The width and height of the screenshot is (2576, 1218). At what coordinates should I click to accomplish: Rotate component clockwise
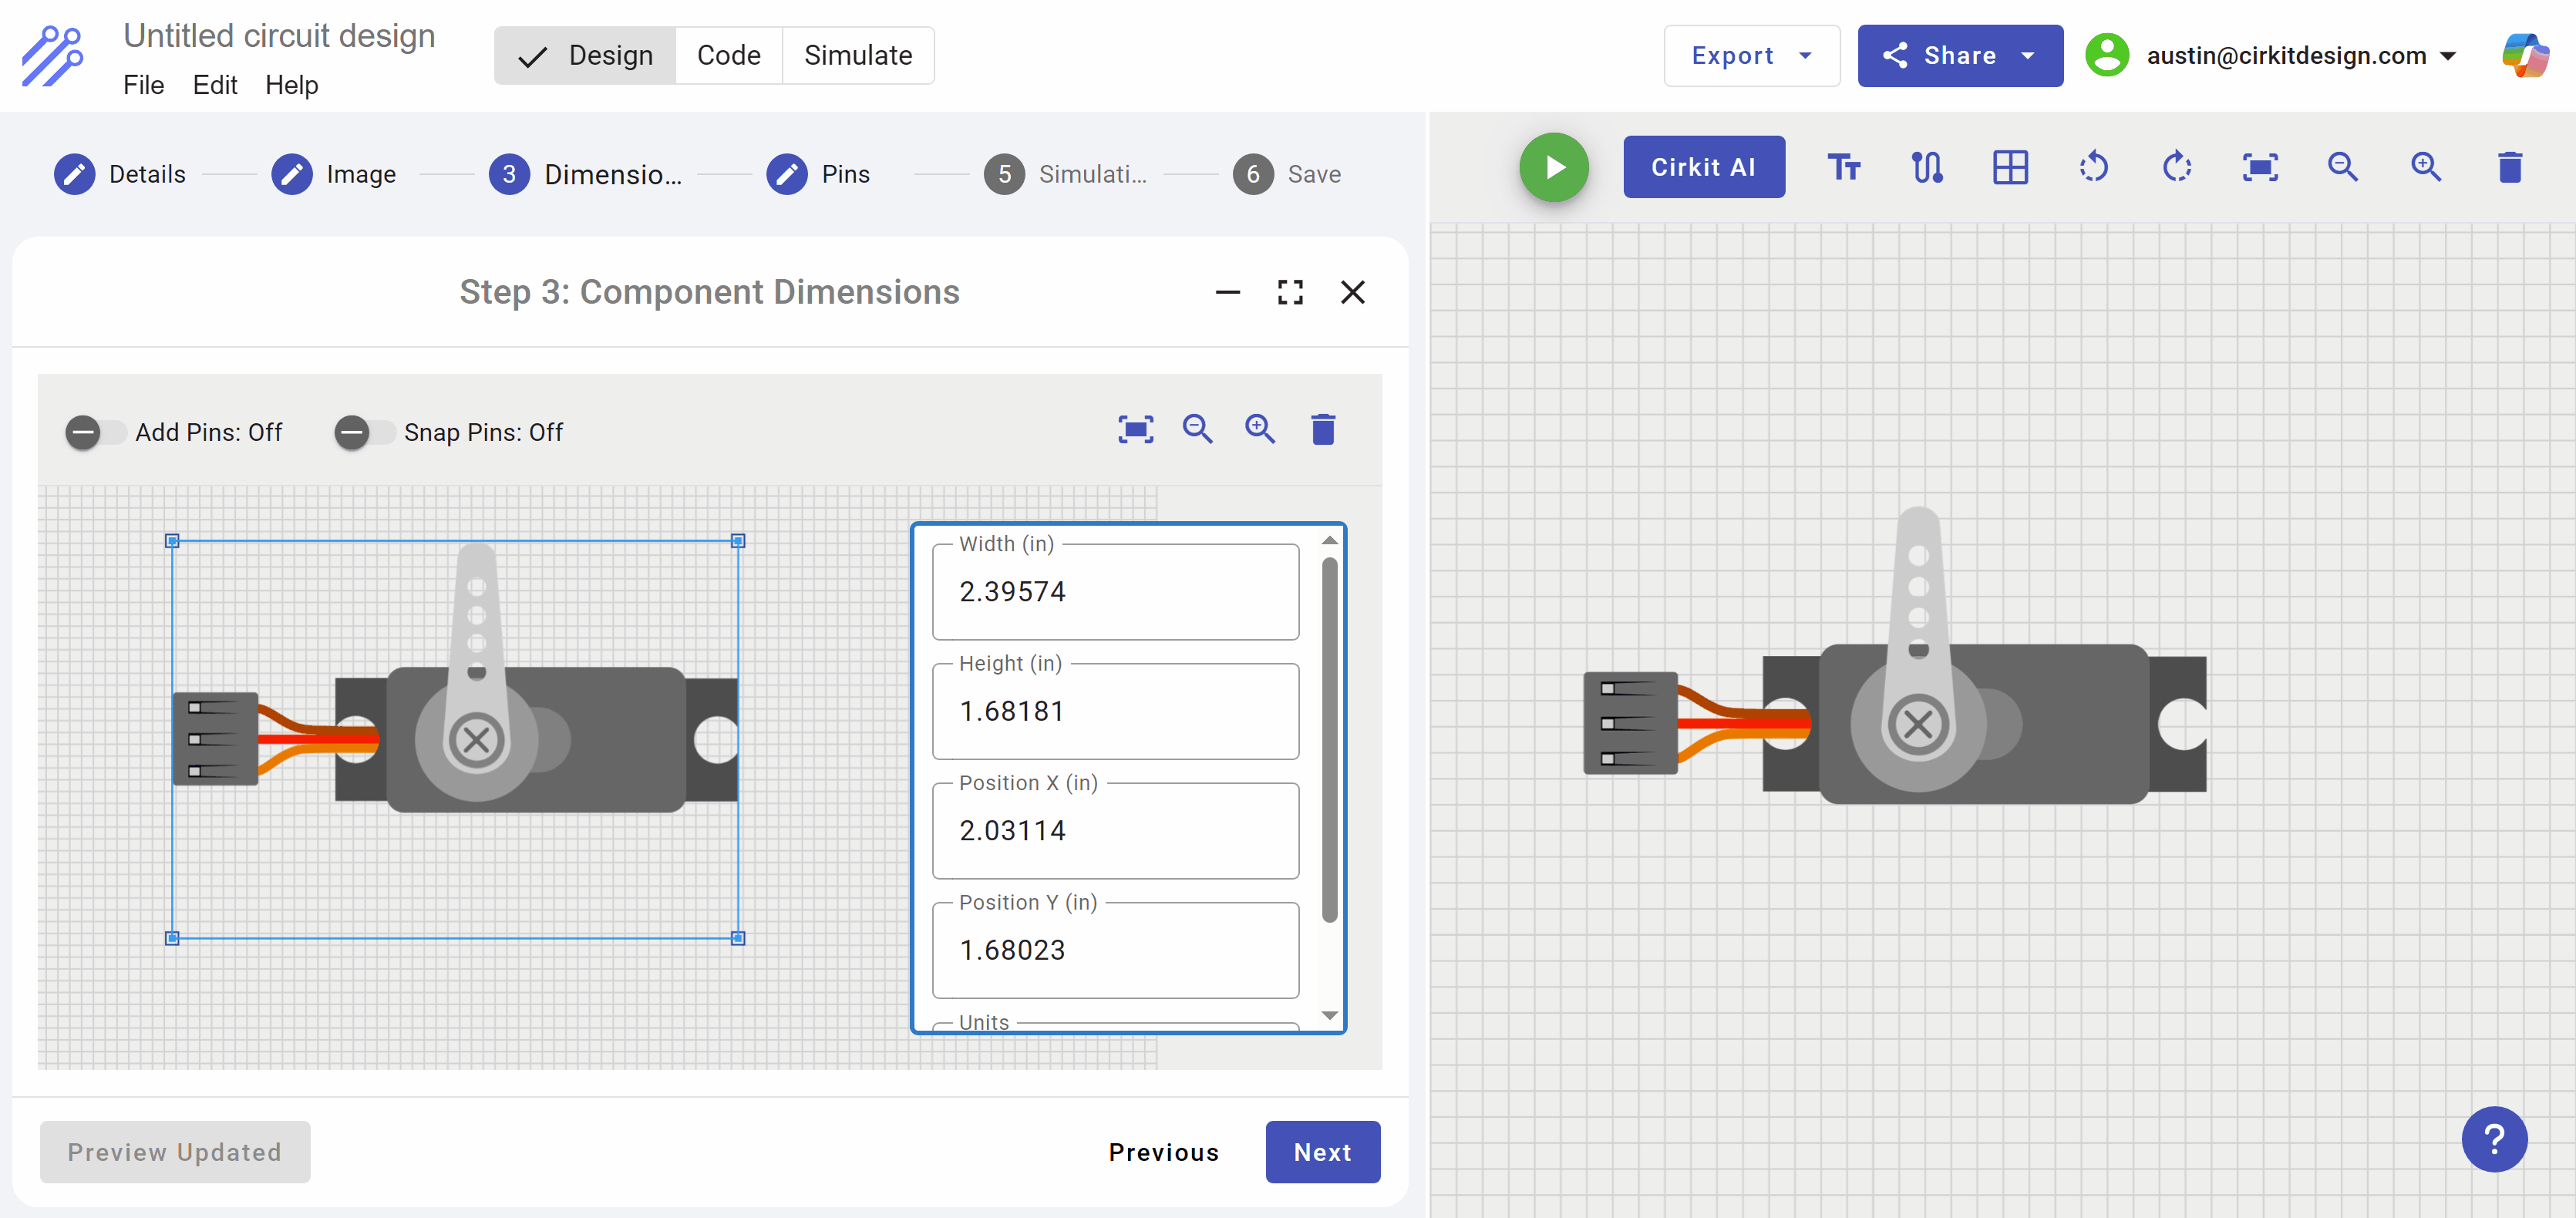pyautogui.click(x=2176, y=167)
